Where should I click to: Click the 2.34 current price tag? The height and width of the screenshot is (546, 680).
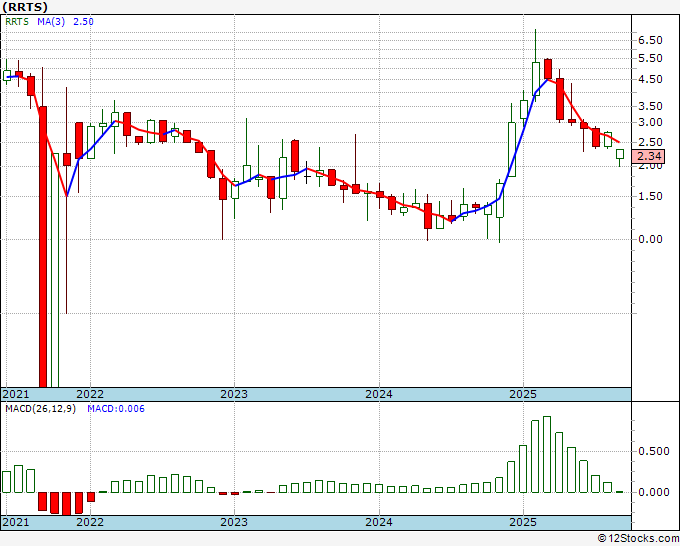pos(649,155)
